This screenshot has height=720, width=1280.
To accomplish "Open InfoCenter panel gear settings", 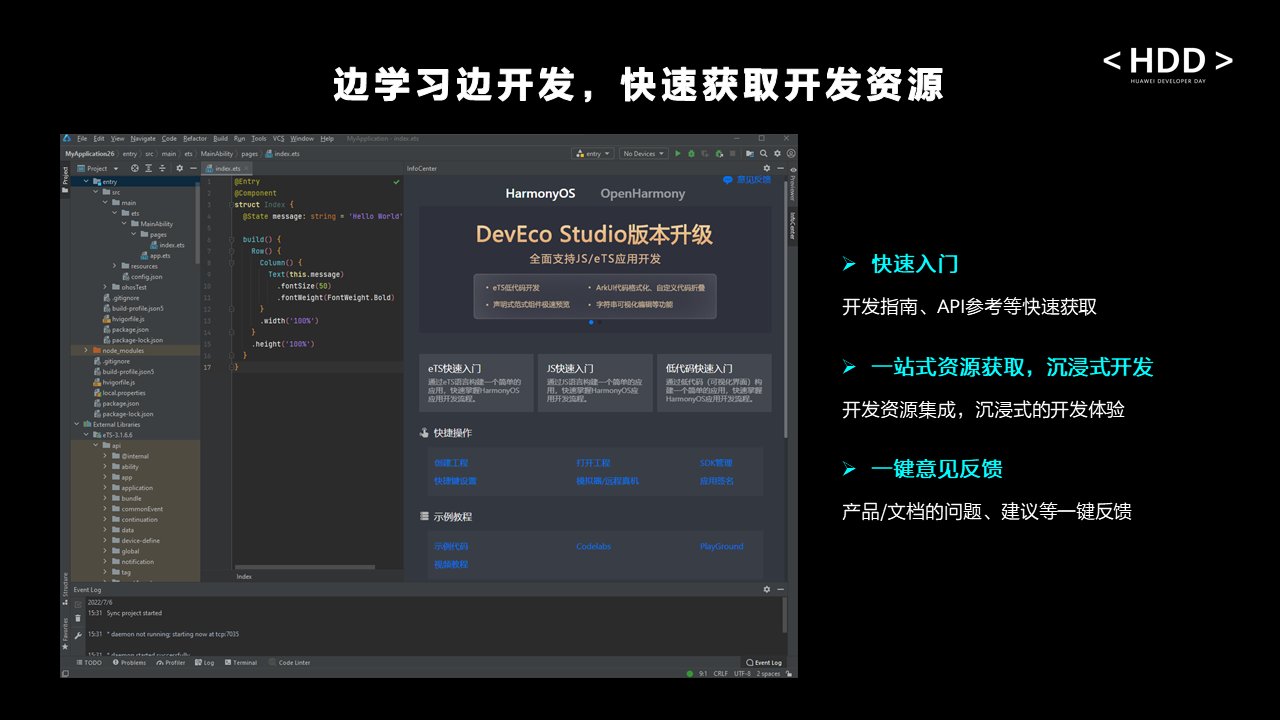I will (x=767, y=168).
